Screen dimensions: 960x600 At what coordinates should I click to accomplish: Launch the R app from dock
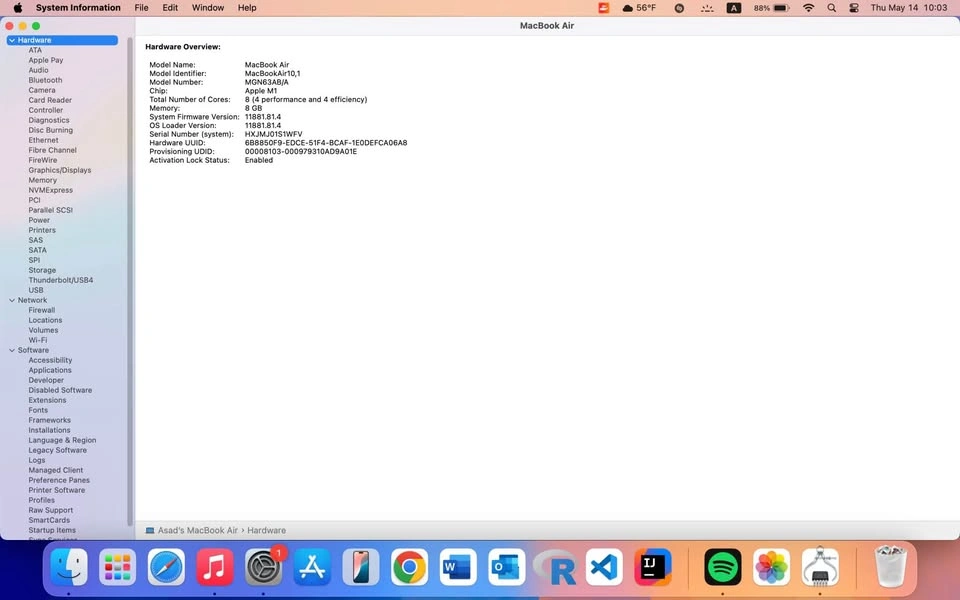(x=555, y=567)
